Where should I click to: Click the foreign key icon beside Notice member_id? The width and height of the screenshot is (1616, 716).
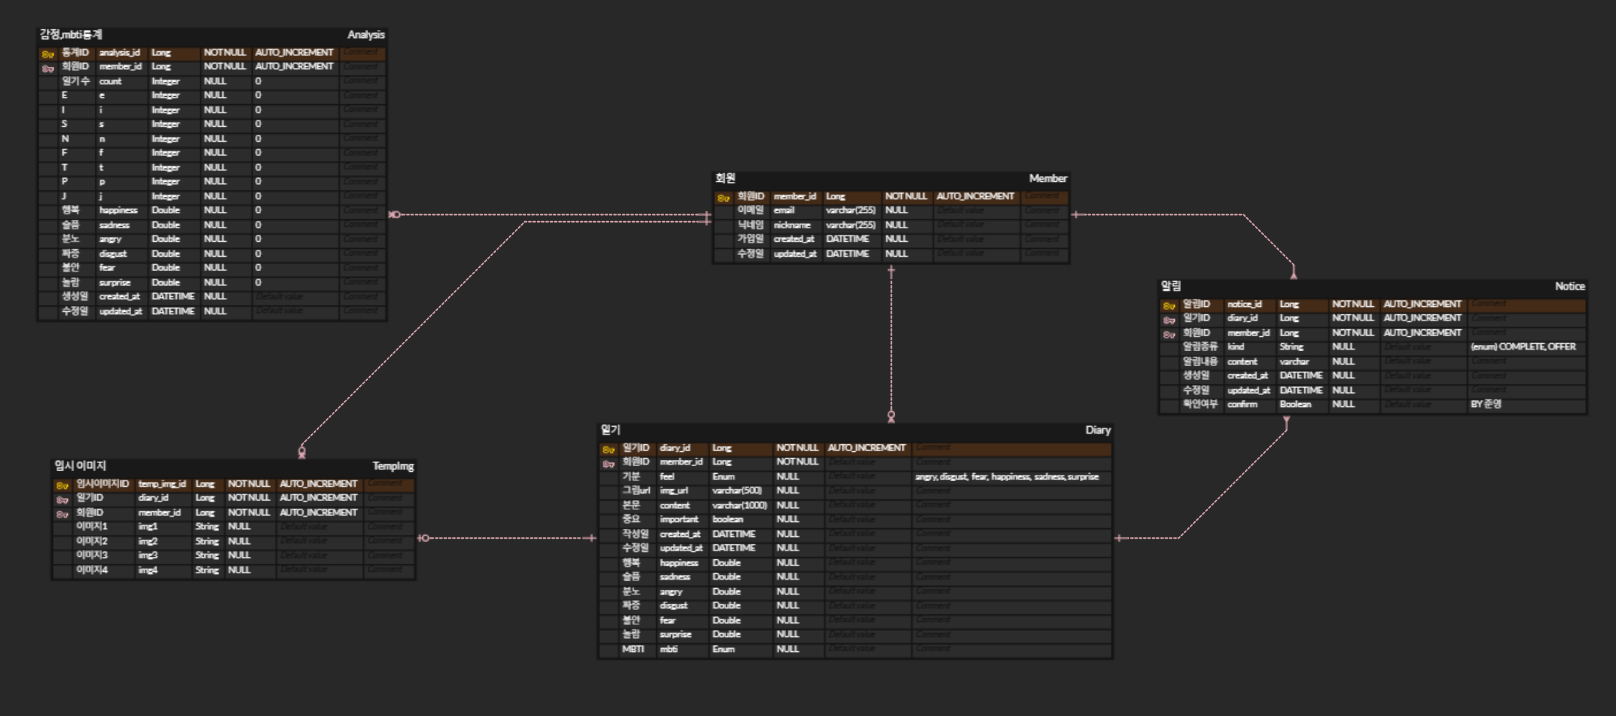pos(1169,334)
